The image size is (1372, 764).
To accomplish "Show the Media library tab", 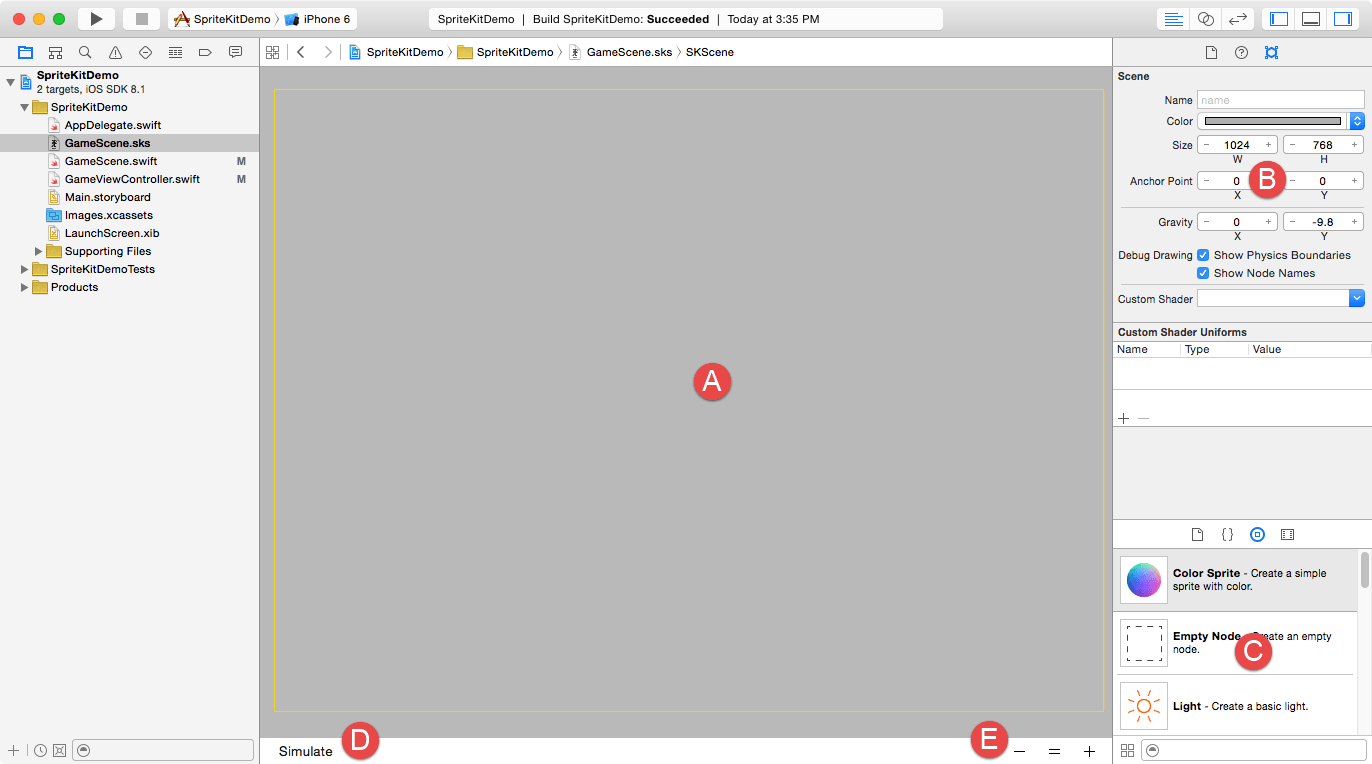I will coord(1287,535).
